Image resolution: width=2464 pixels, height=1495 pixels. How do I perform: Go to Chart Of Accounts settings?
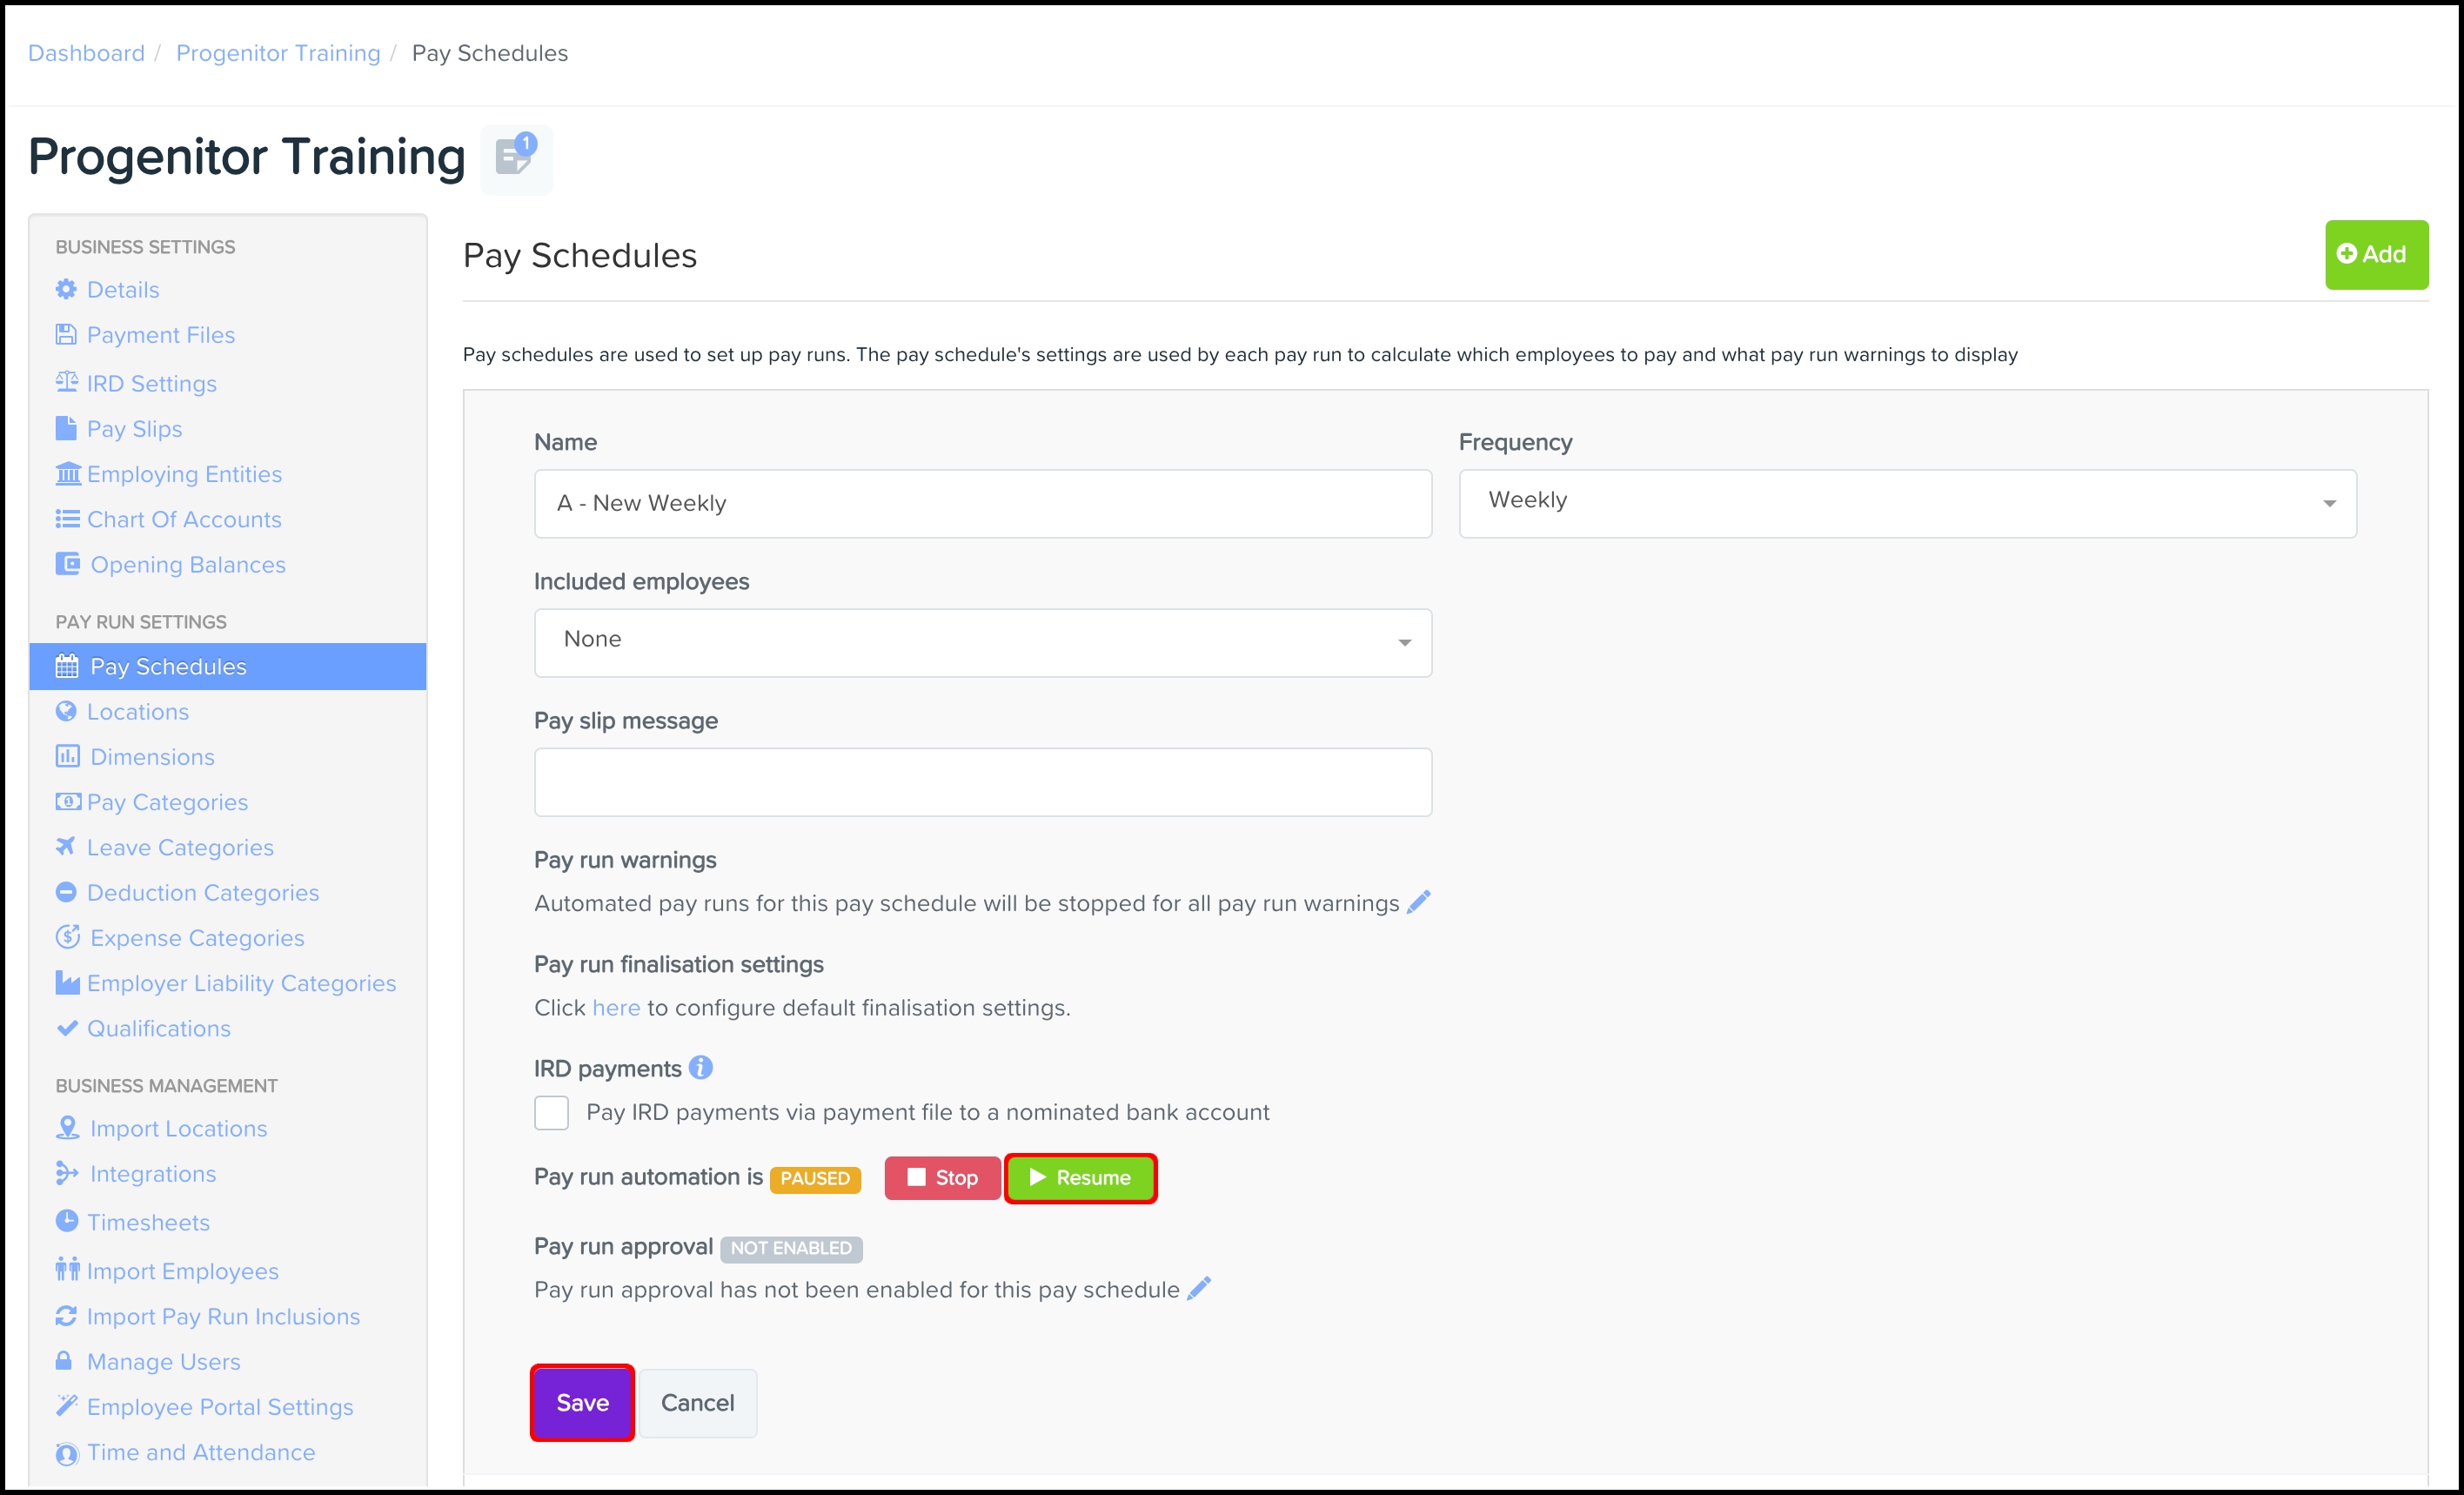click(x=184, y=519)
